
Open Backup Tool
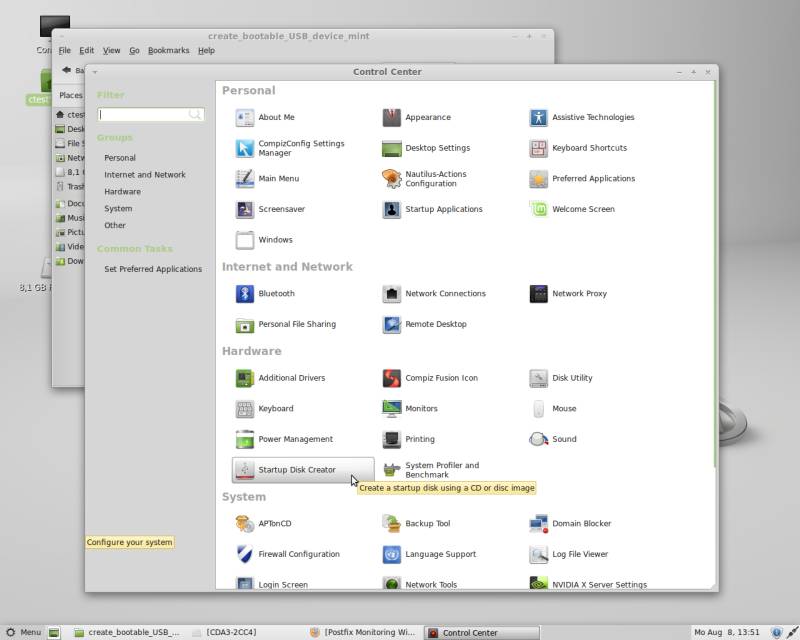coord(417,524)
